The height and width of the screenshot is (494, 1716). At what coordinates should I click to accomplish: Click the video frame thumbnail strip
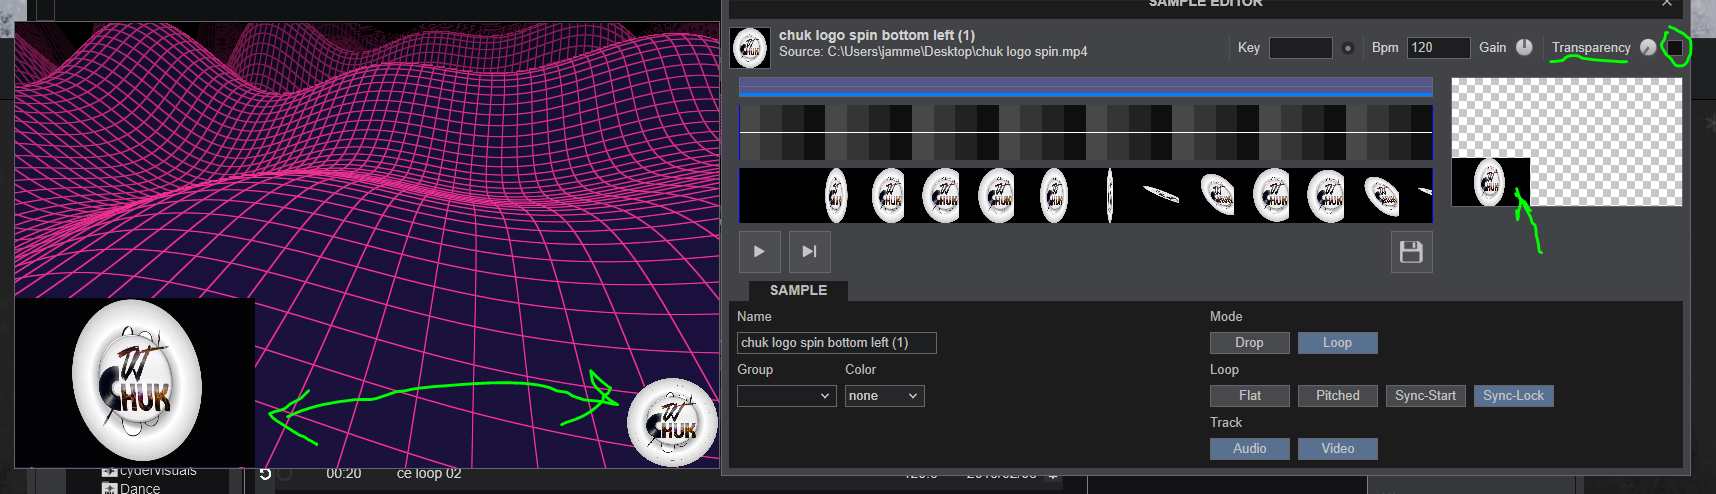(x=1086, y=195)
